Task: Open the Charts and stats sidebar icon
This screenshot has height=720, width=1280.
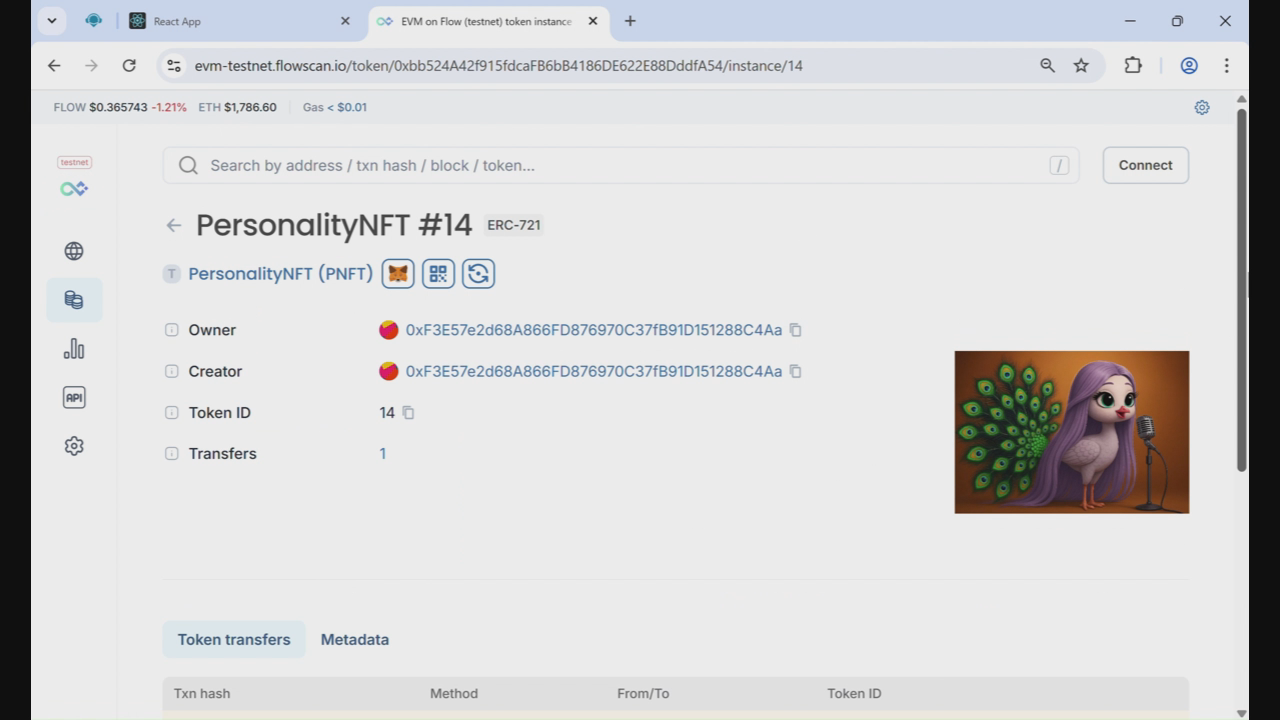Action: pyautogui.click(x=74, y=349)
